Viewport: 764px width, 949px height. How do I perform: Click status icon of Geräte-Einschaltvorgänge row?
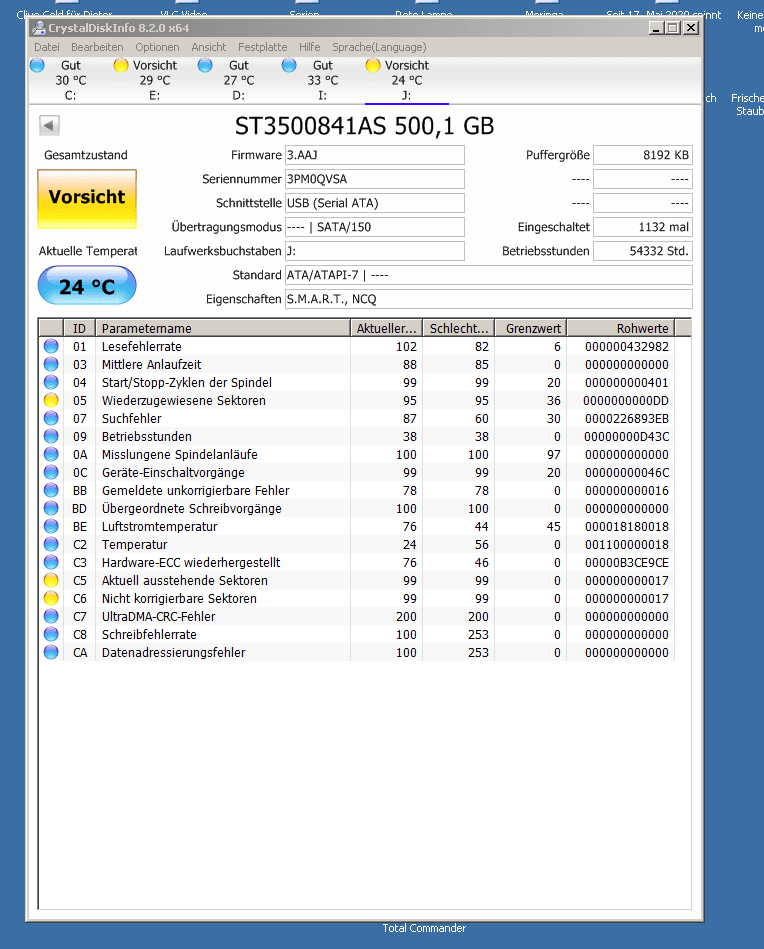click(51, 472)
